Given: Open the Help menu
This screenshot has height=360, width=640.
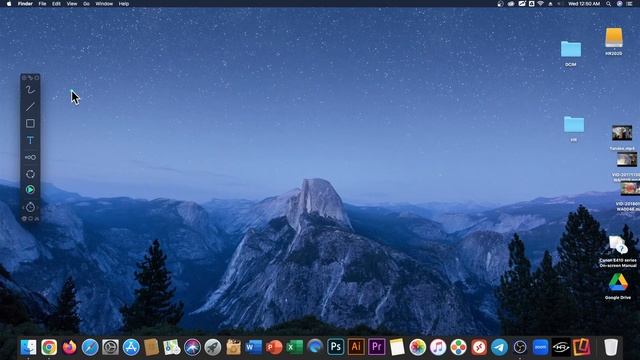Looking at the screenshot, I should [124, 4].
